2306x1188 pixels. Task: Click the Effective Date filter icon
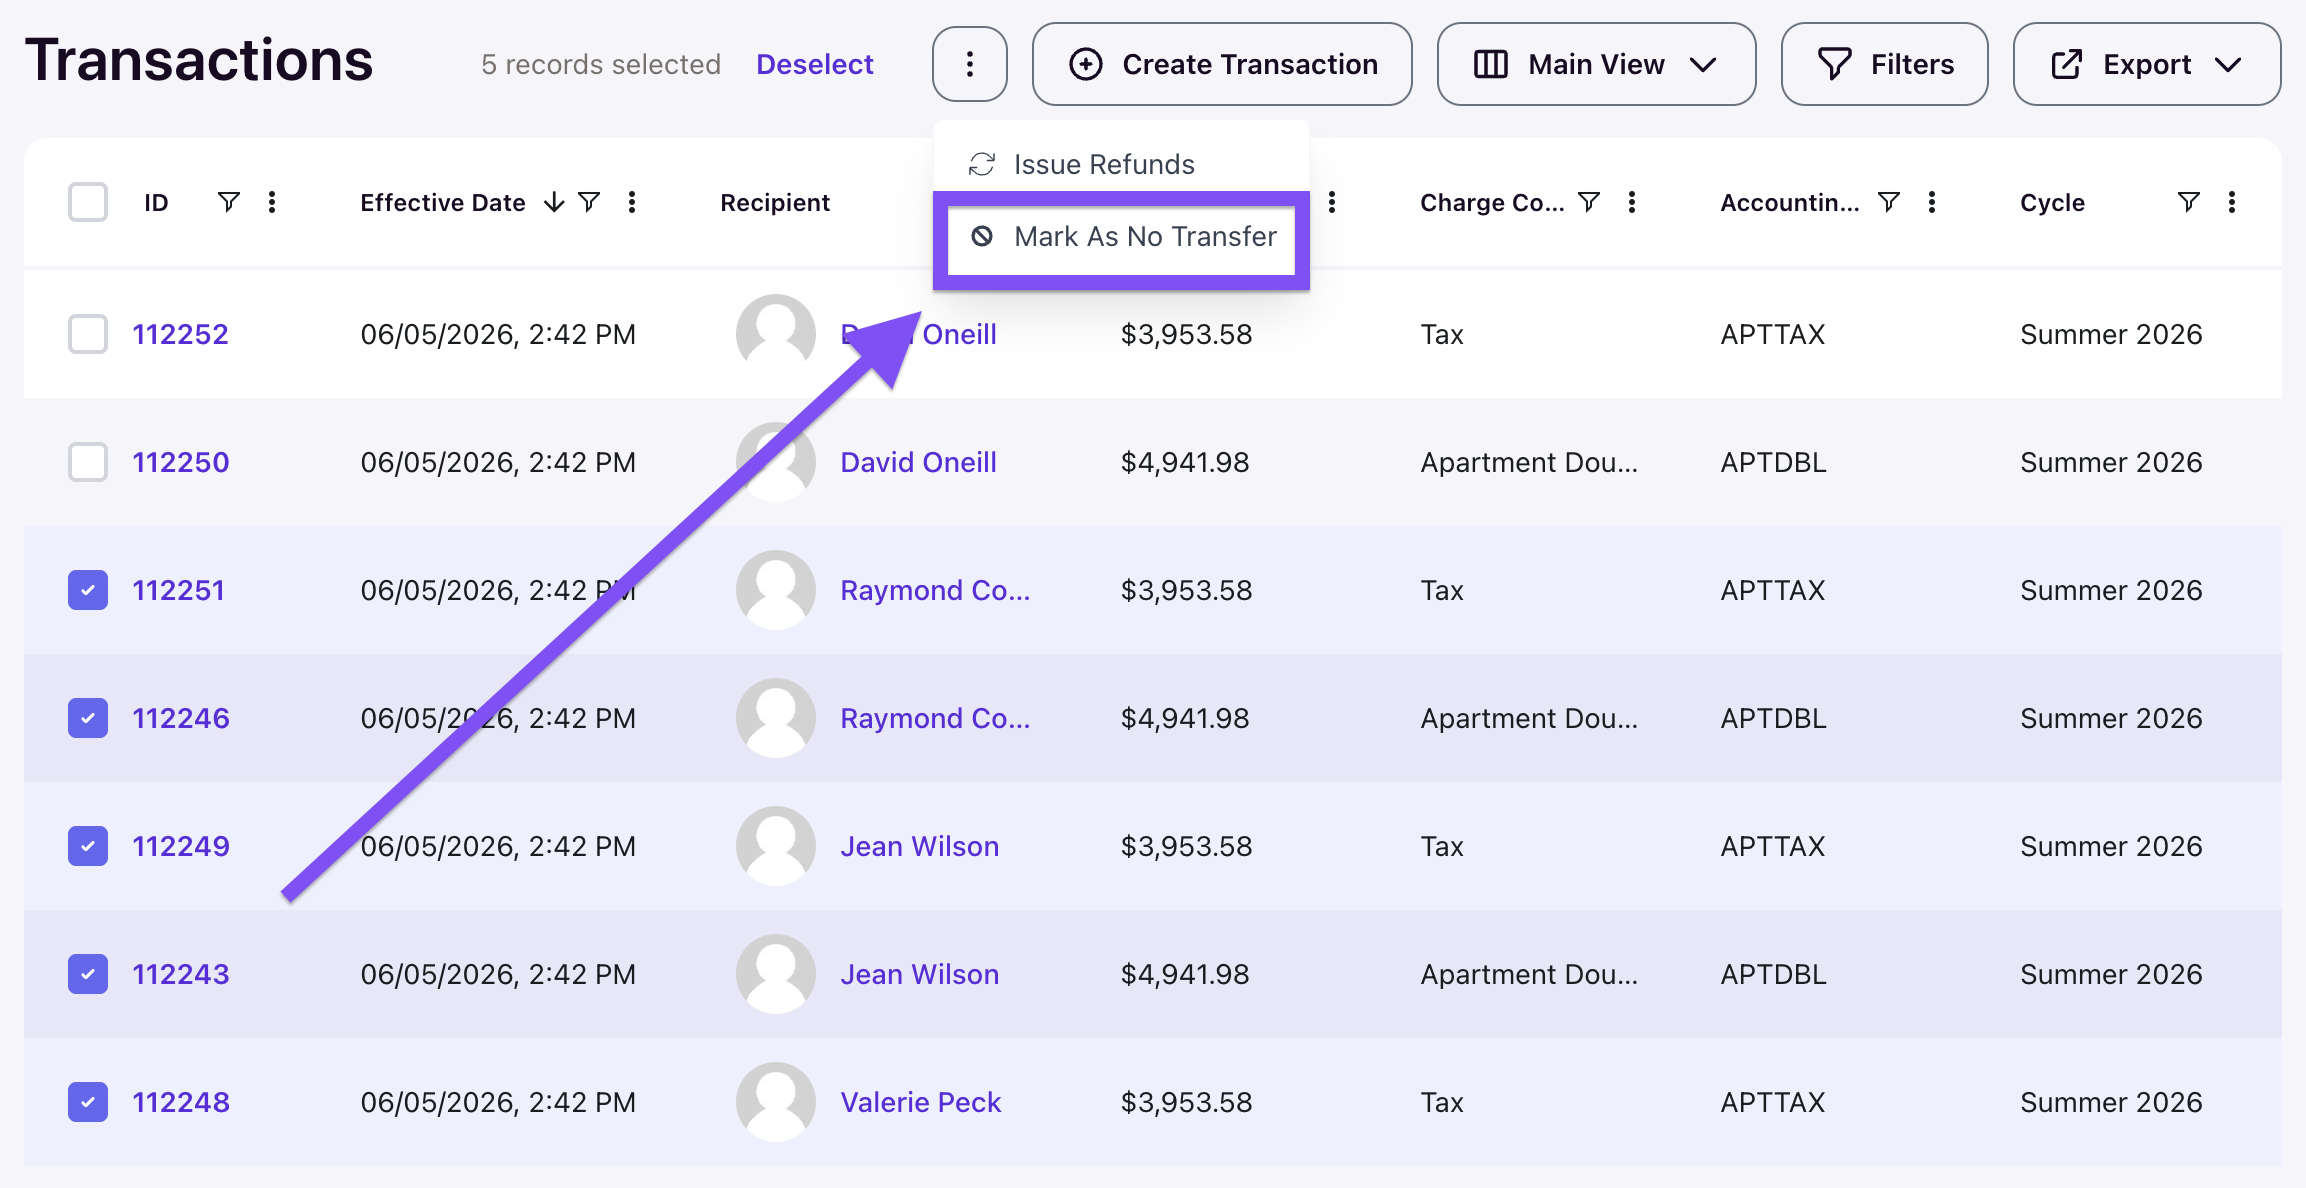pos(590,202)
